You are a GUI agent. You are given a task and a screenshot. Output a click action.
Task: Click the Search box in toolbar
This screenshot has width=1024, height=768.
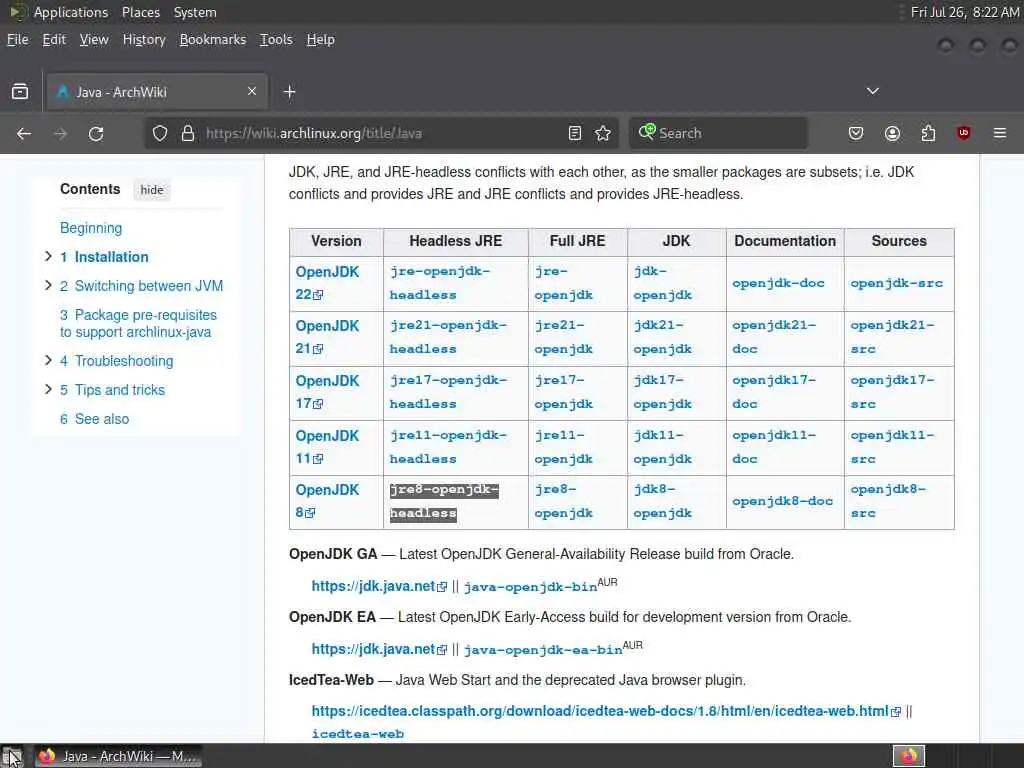pos(718,133)
